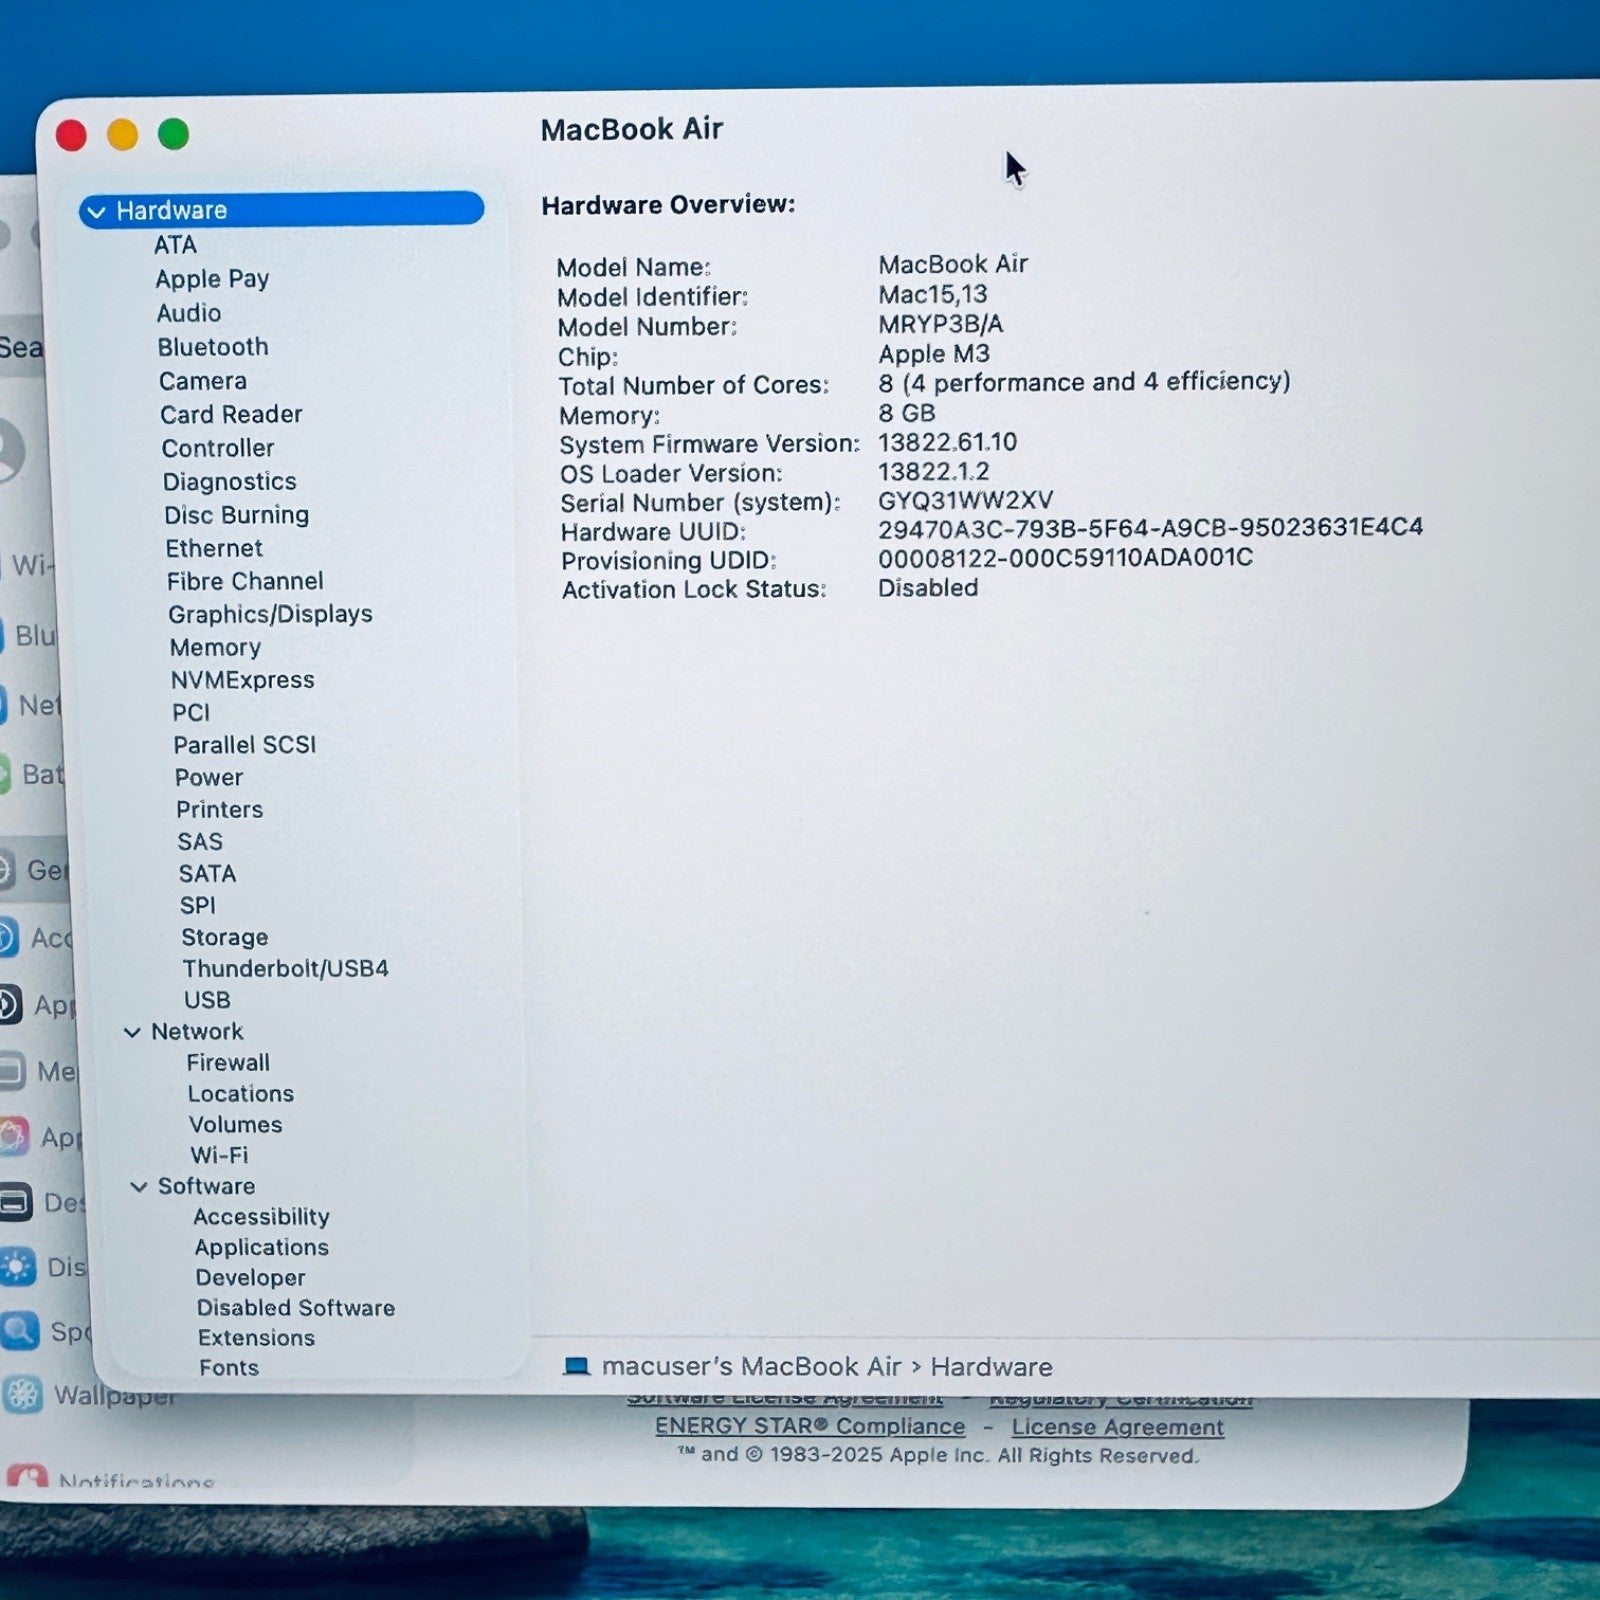Select Wi-Fi under the Network section
Viewport: 1600px width, 1600px height.
click(219, 1155)
